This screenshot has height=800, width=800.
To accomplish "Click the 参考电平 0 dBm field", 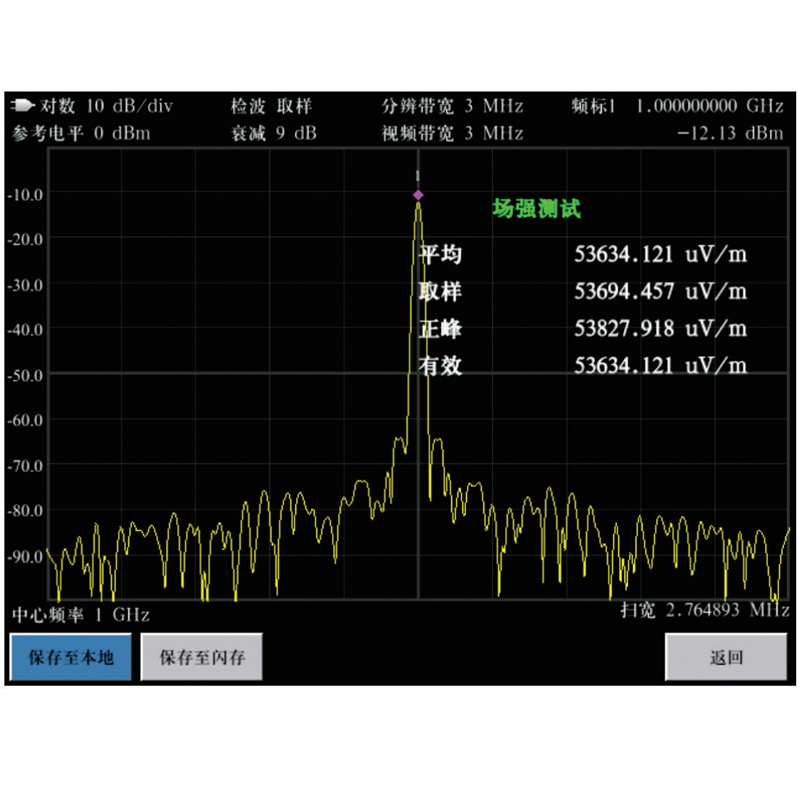I will pos(80,133).
